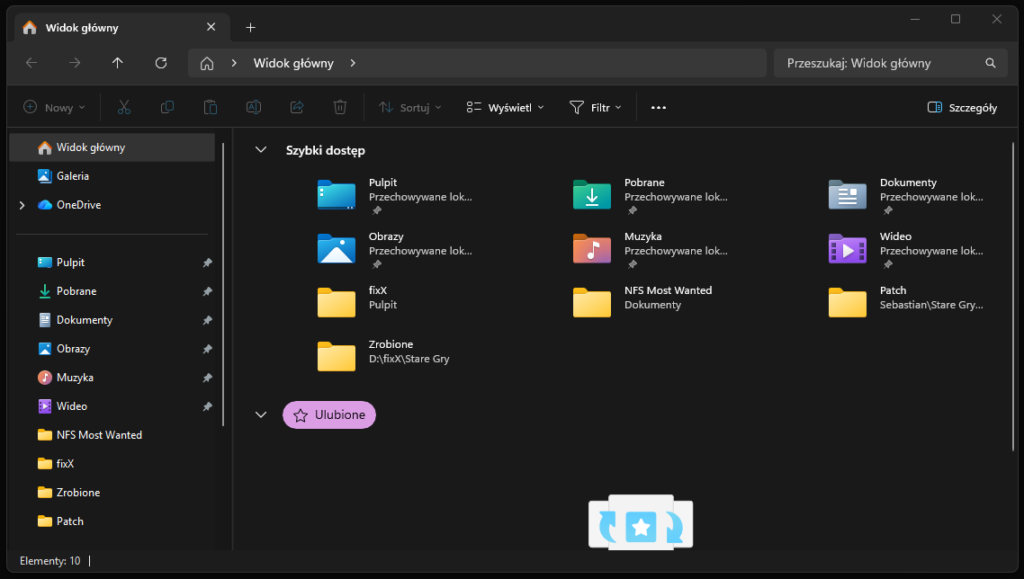Refresh the current folder view
The image size is (1024, 579).
[x=161, y=63]
